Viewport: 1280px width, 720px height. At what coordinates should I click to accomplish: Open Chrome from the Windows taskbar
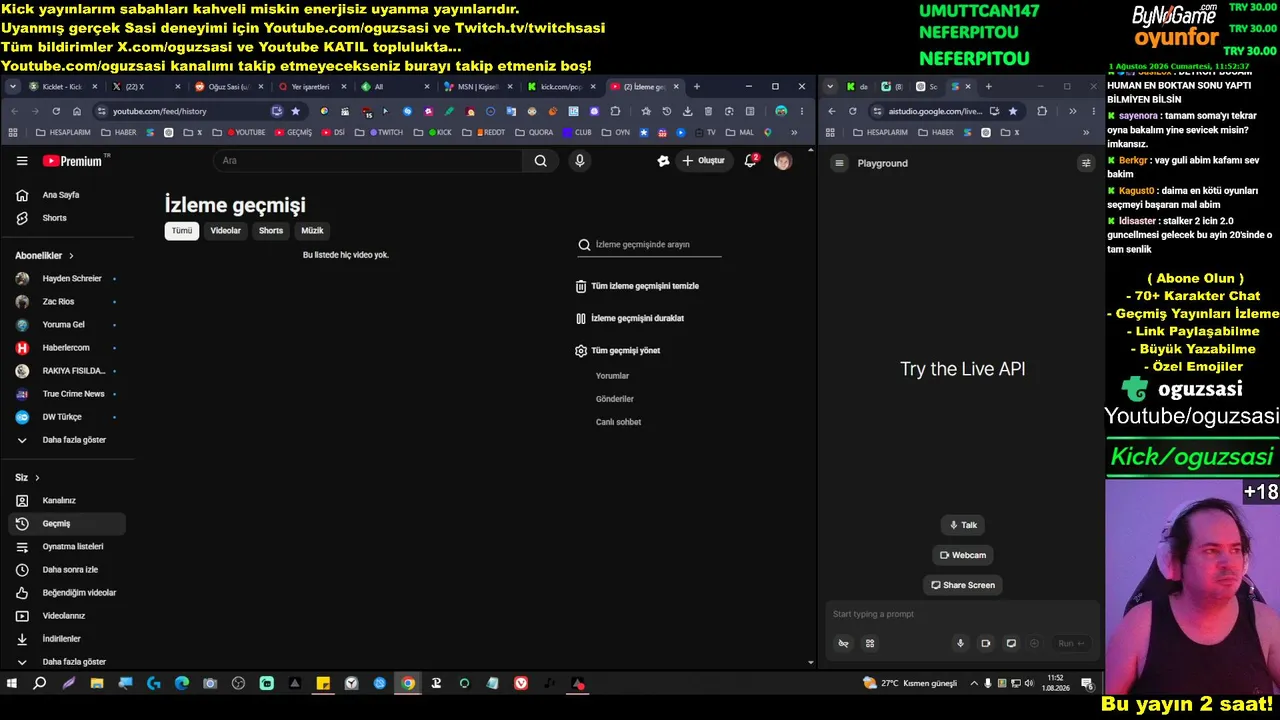408,684
